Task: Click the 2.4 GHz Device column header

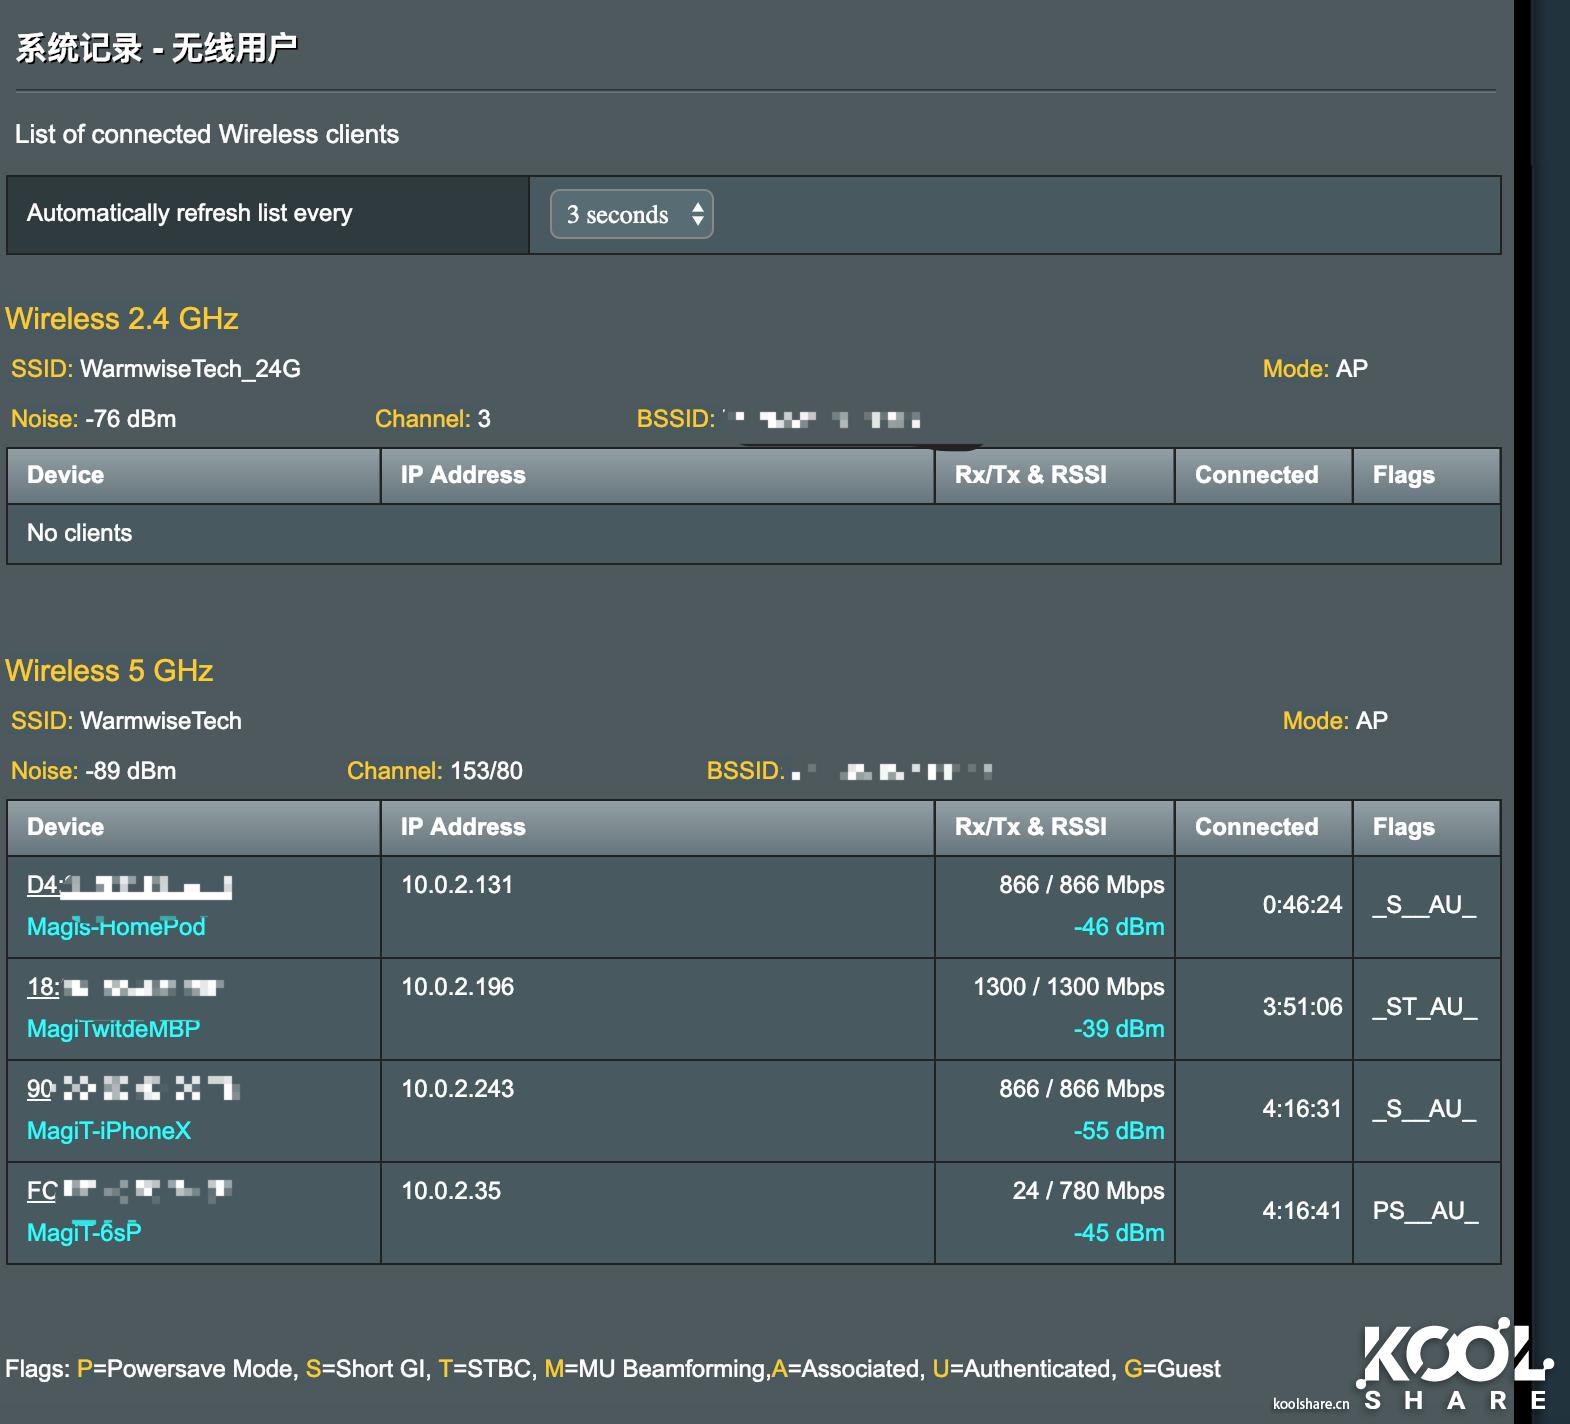Action: pos(66,475)
